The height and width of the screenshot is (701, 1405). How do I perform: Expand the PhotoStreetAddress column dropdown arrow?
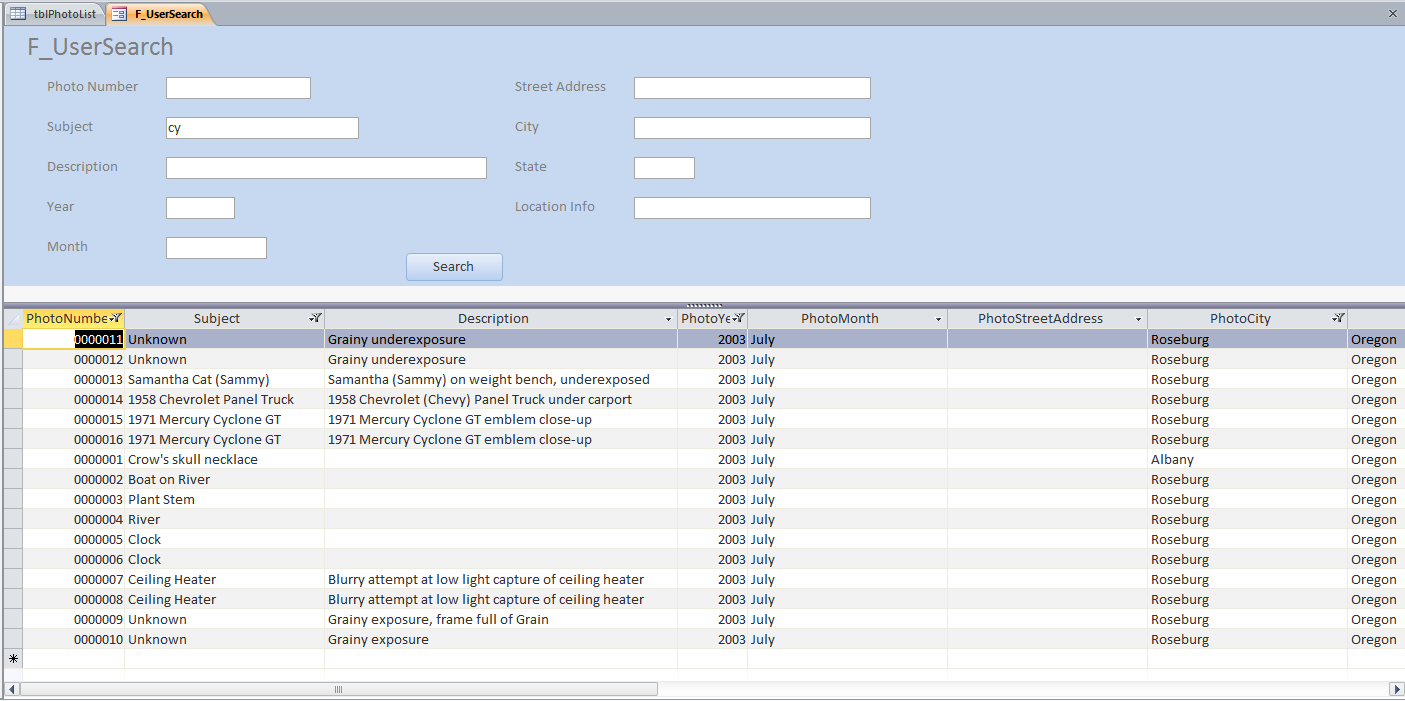tap(1138, 319)
